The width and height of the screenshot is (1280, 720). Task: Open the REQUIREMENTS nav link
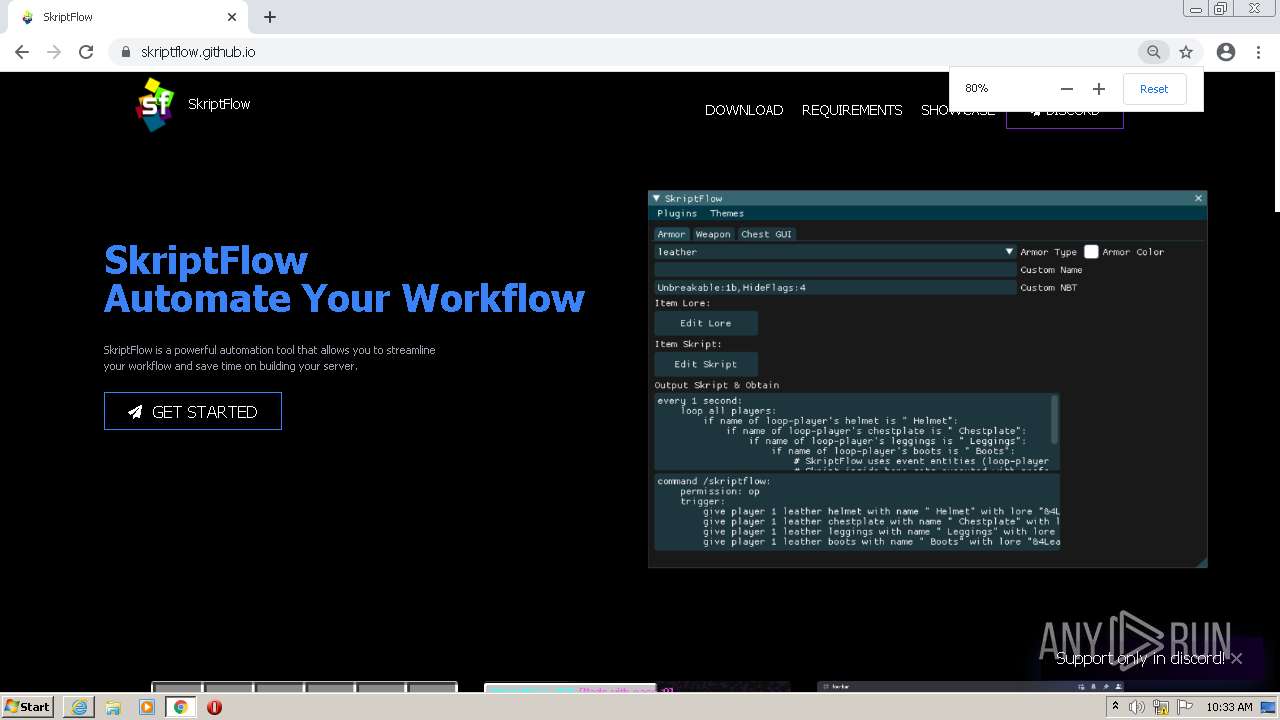(852, 110)
